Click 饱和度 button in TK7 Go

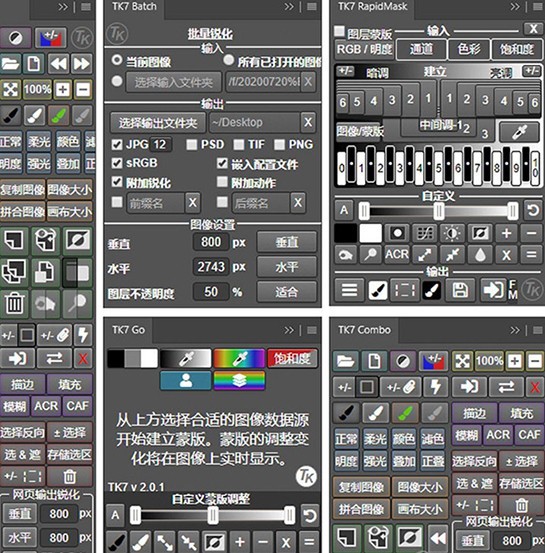(292, 359)
